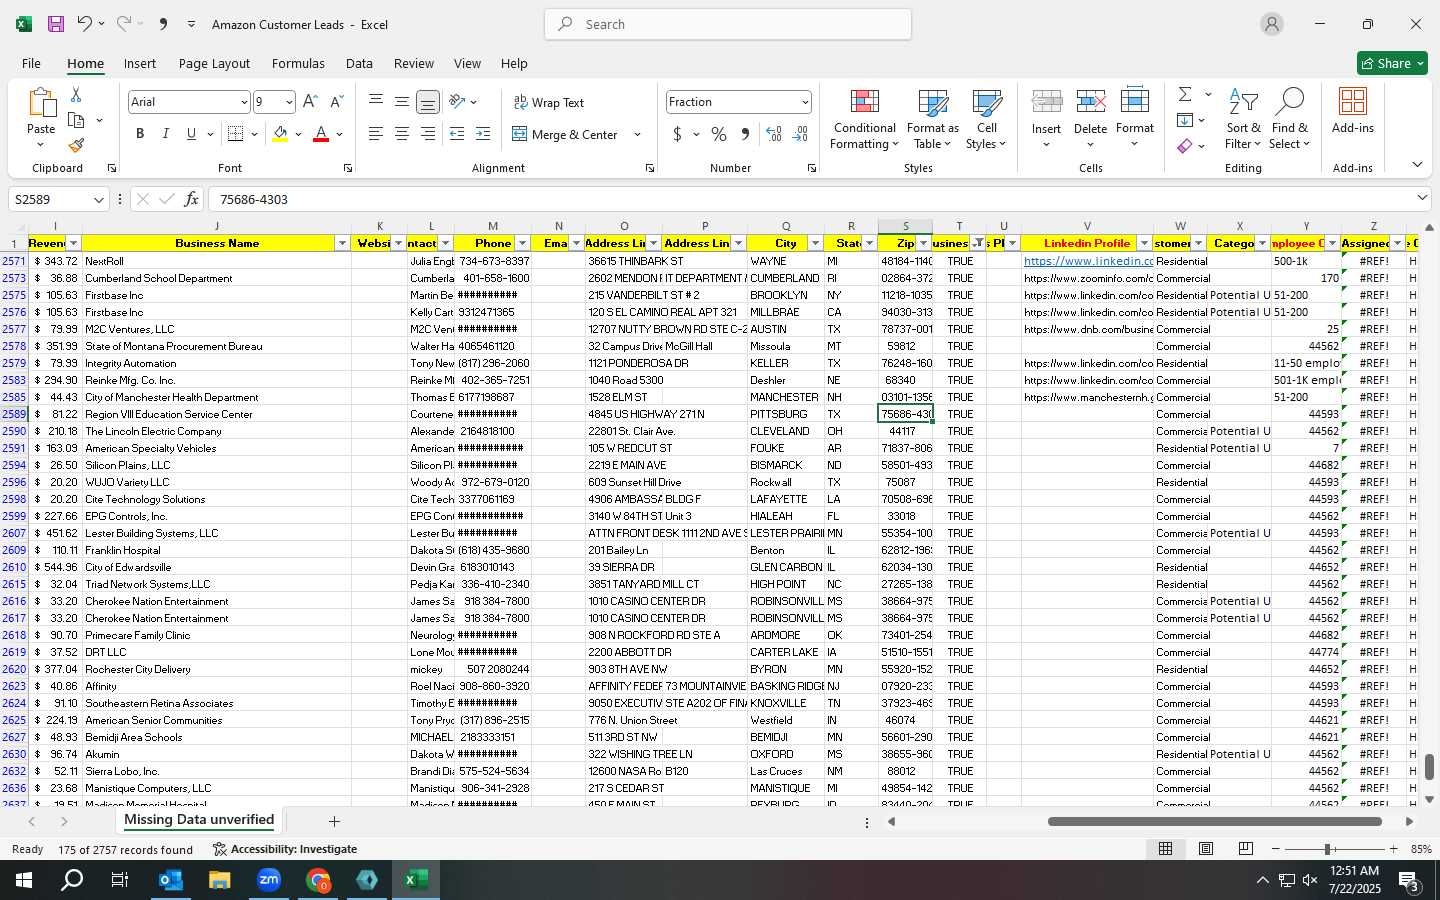Open the font name dropdown

click(x=243, y=102)
